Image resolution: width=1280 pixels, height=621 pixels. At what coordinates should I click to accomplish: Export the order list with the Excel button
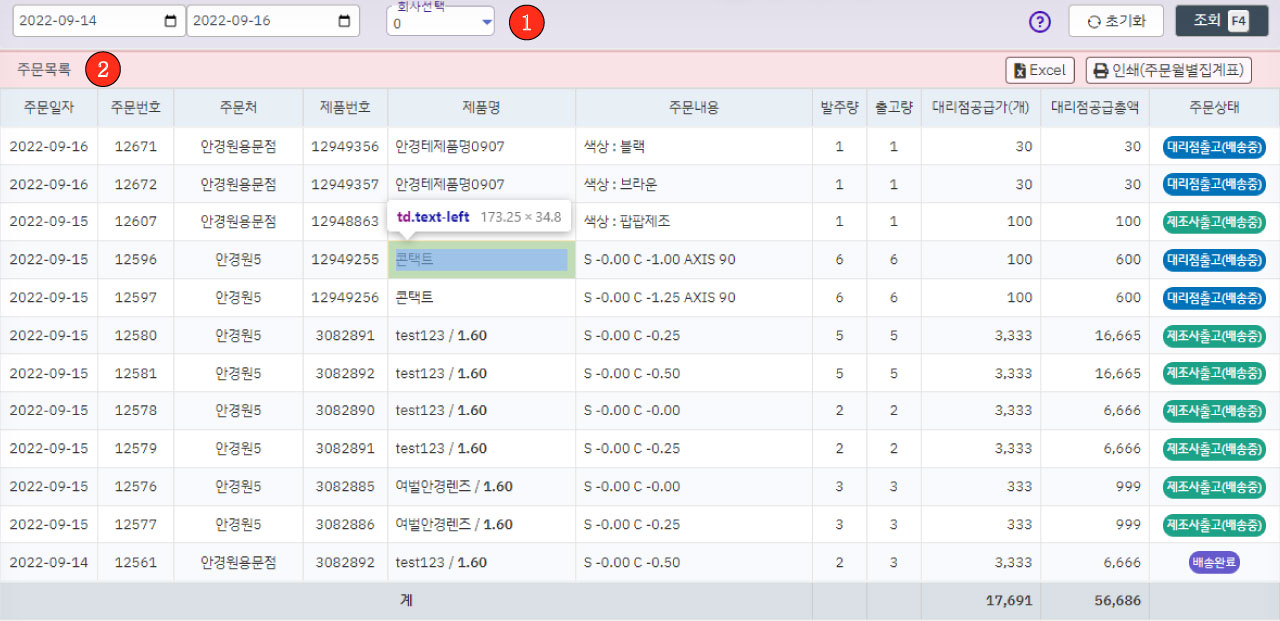(x=1039, y=70)
